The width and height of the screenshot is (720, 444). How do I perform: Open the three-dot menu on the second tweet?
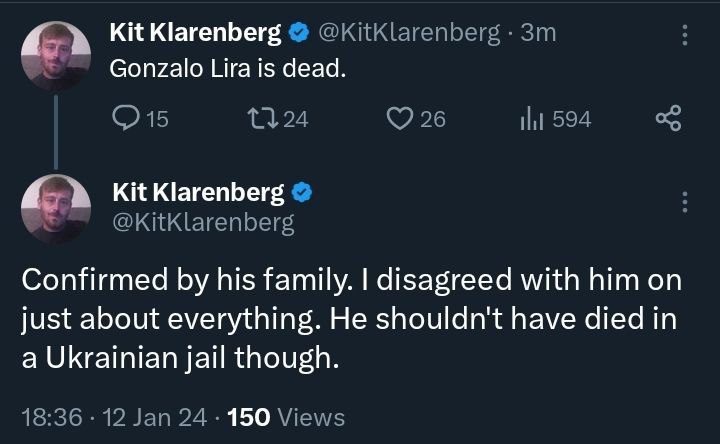click(x=685, y=201)
